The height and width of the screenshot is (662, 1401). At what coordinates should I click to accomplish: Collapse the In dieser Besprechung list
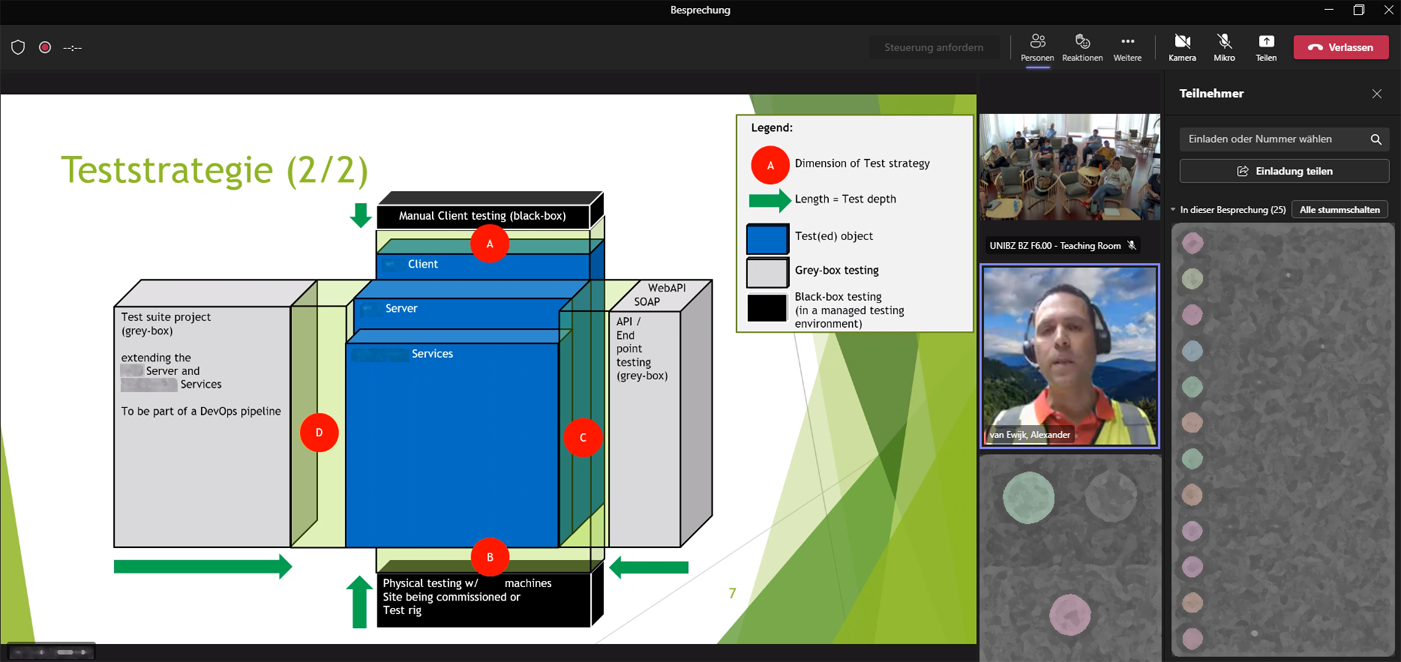[x=1173, y=210]
